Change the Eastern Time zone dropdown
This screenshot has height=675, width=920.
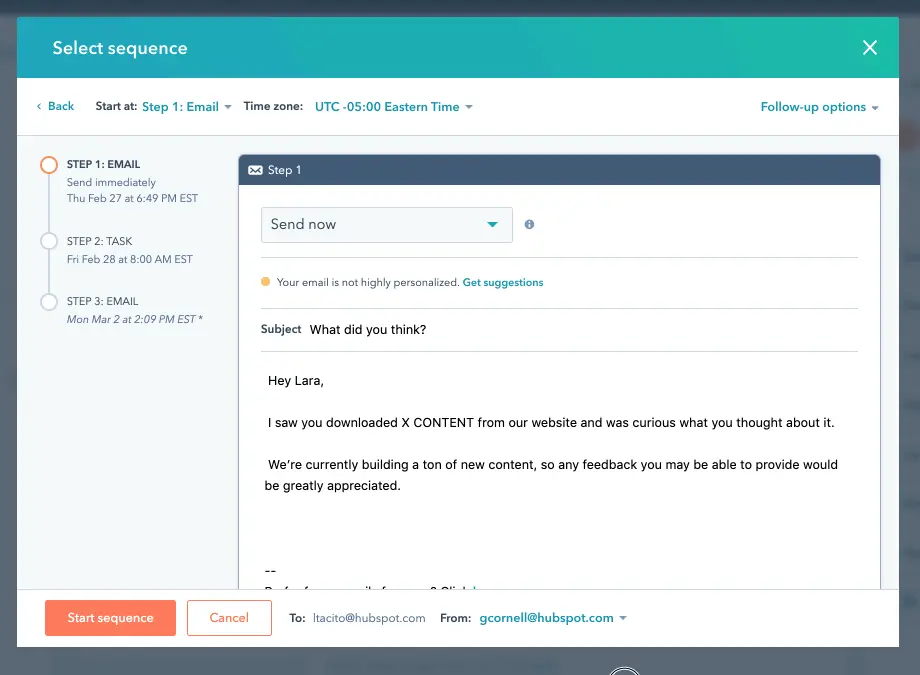393,107
